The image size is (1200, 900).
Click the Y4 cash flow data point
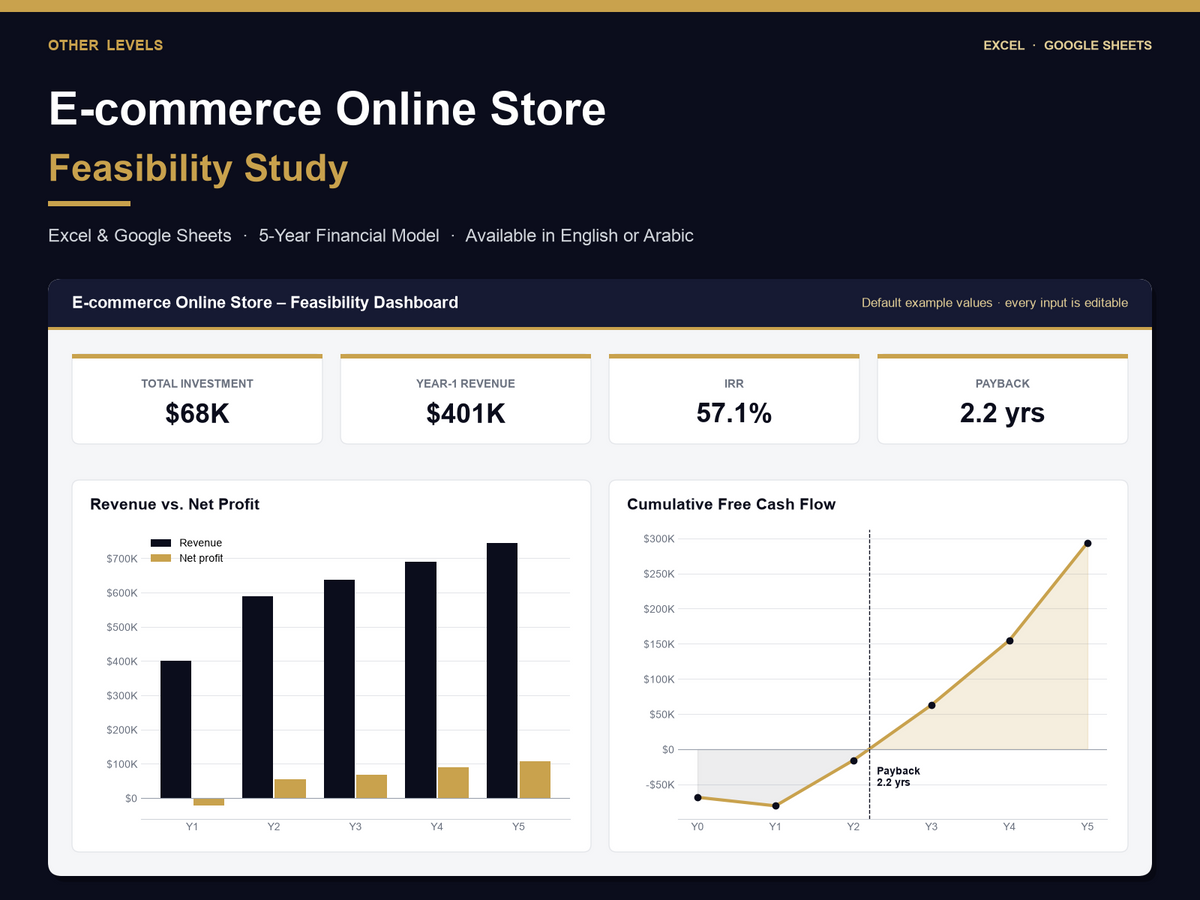click(x=1009, y=641)
